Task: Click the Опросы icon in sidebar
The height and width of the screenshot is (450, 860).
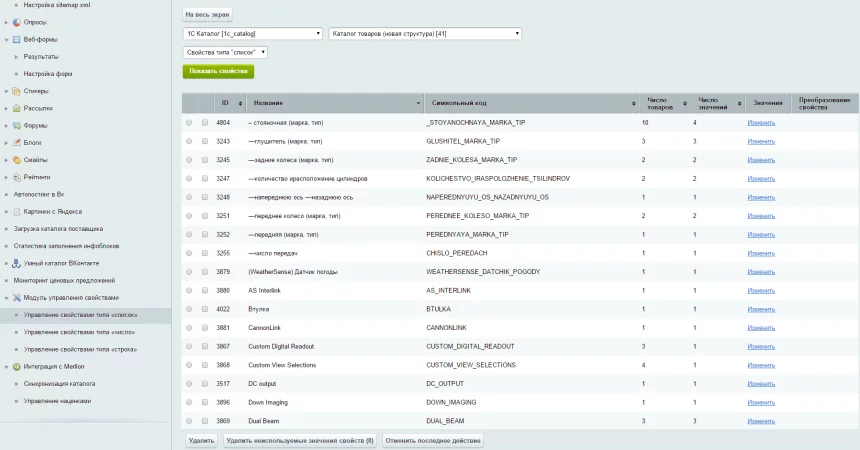Action: pos(16,21)
